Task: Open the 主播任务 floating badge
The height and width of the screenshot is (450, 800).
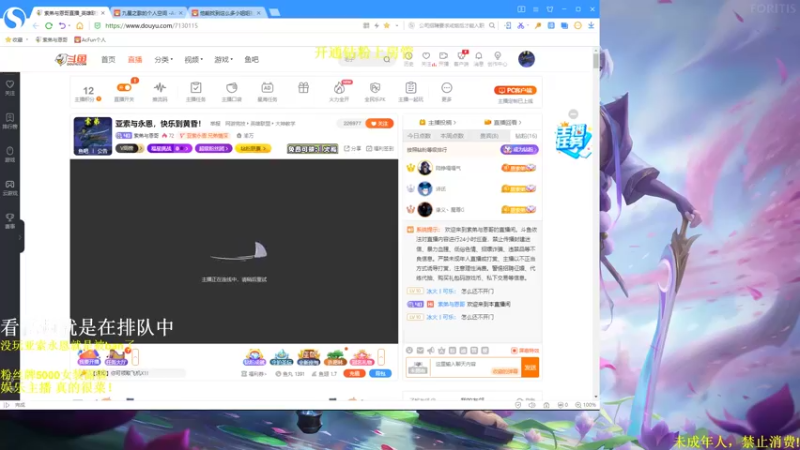Action: click(572, 140)
